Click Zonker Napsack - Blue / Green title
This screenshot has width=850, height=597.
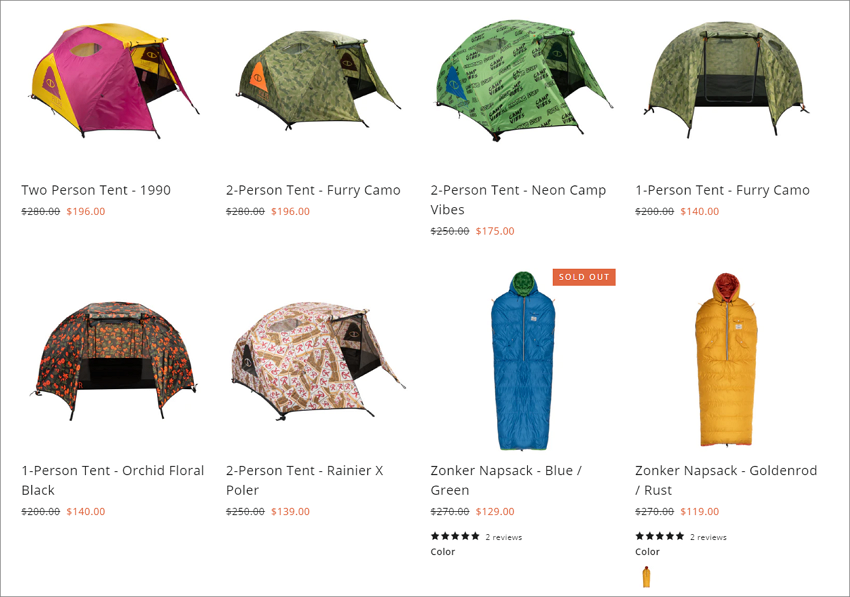pos(506,480)
